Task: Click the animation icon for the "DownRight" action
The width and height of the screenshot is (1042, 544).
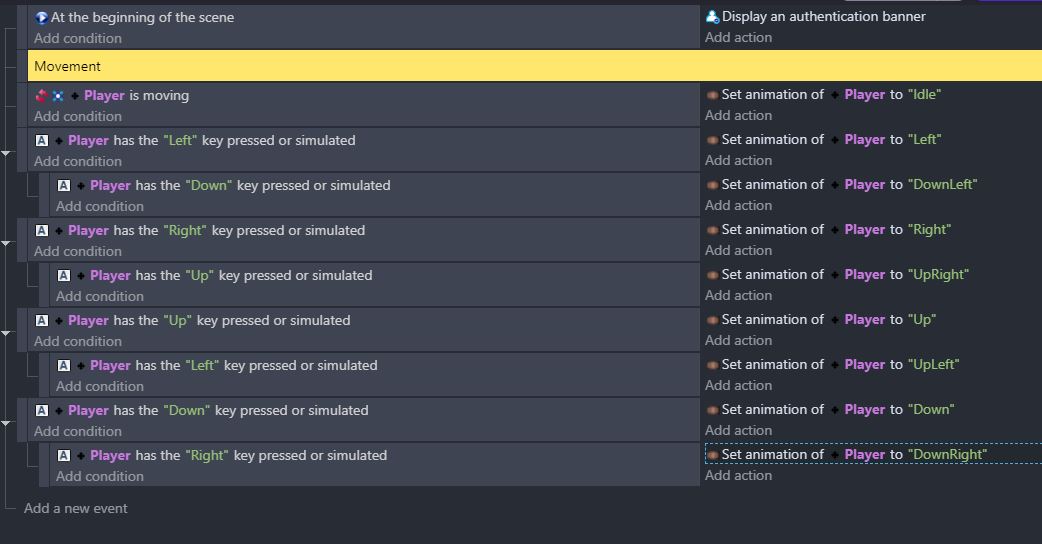Action: (712, 455)
